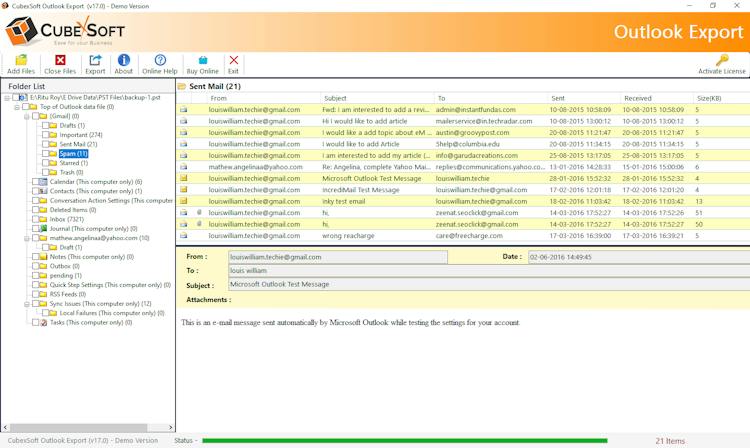Tick the checkbox next to Sent Mail folder
Image resolution: width=750 pixels, height=448 pixels.
[x=45, y=144]
